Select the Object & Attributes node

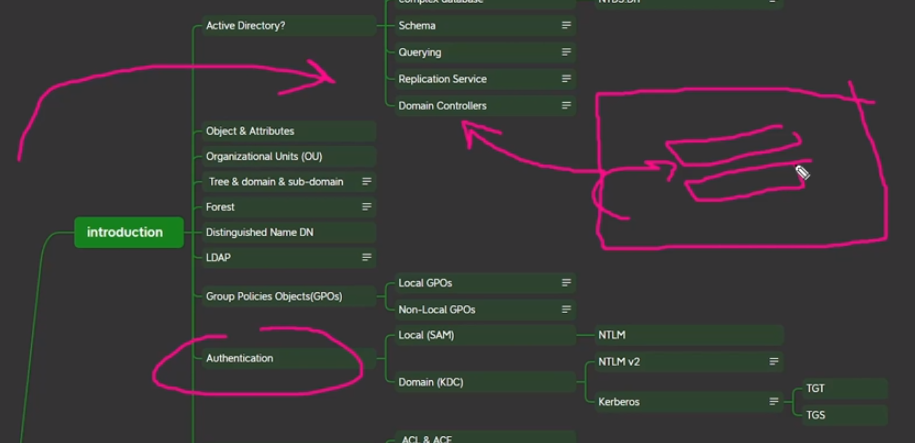[x=289, y=131]
